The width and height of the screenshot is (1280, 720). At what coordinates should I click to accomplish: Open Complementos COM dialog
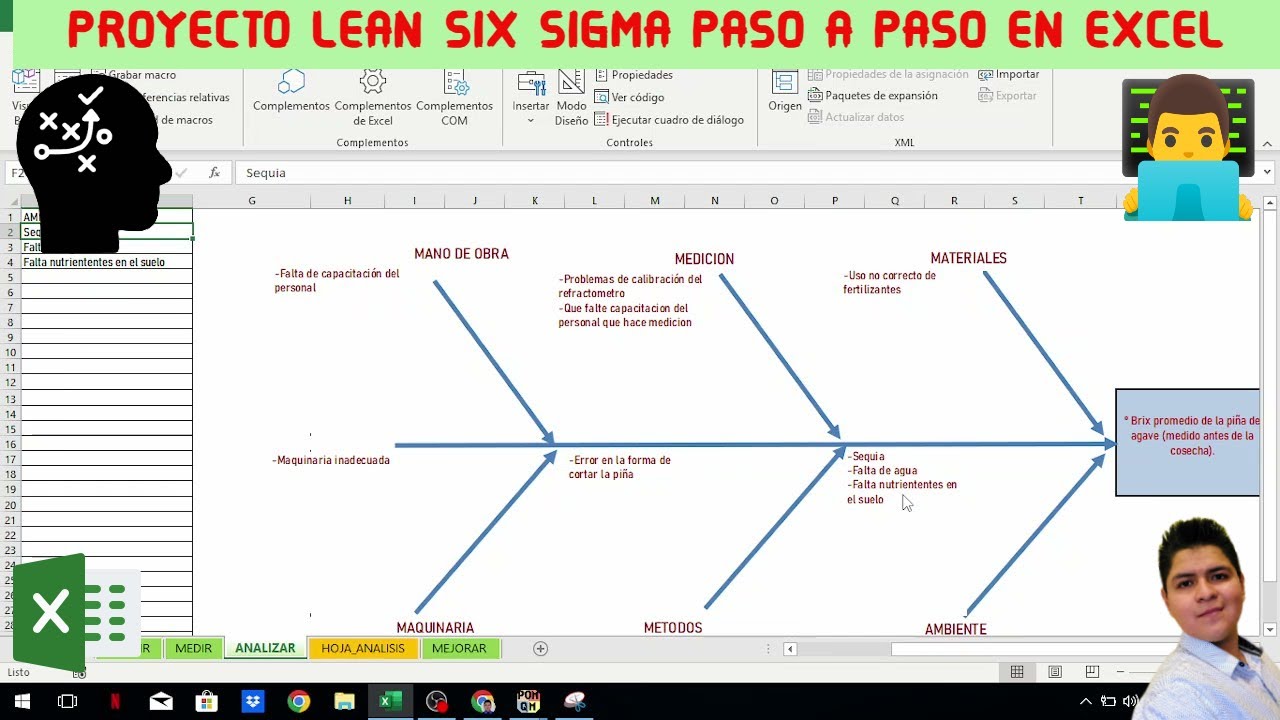[454, 97]
